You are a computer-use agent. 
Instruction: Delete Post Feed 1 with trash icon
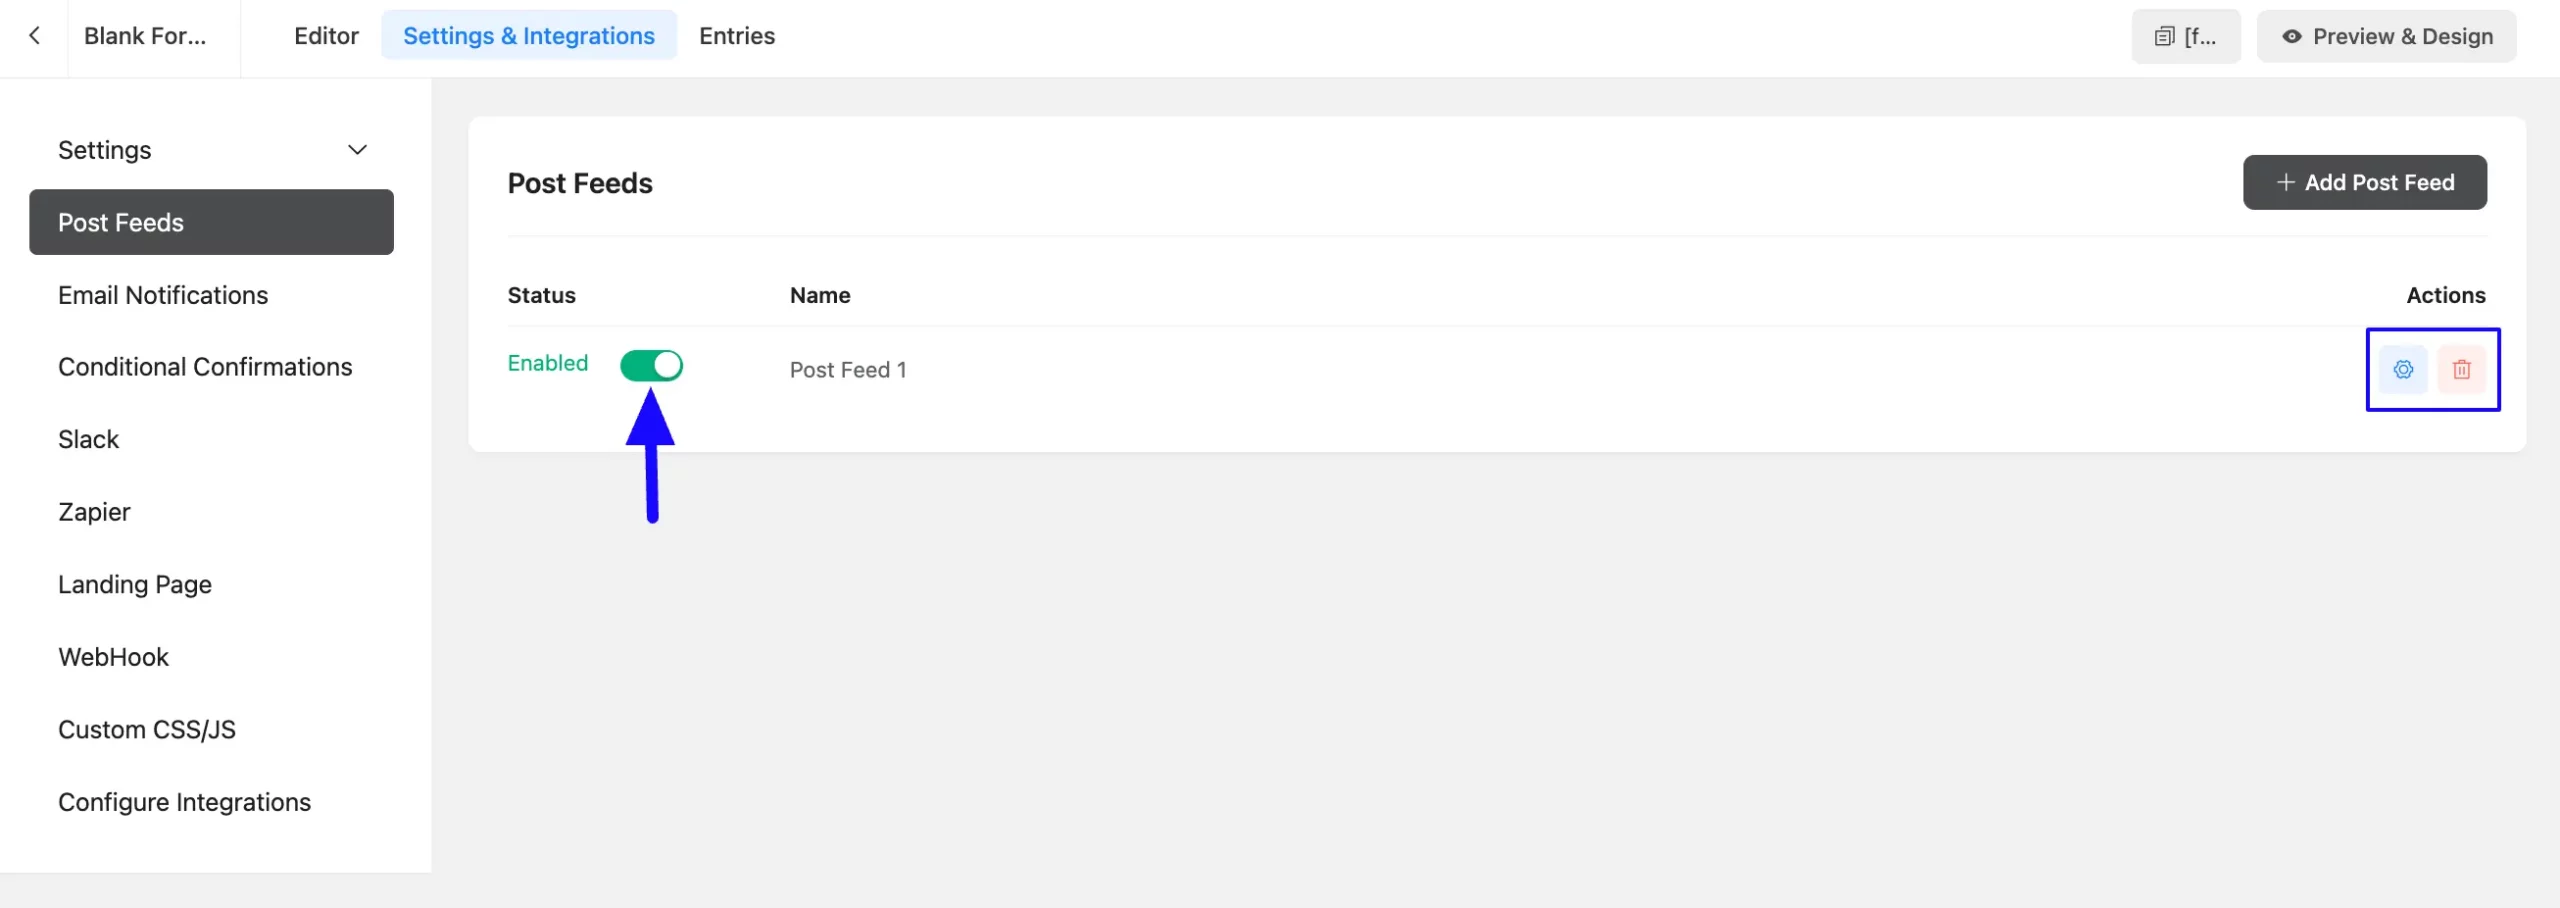2461,369
